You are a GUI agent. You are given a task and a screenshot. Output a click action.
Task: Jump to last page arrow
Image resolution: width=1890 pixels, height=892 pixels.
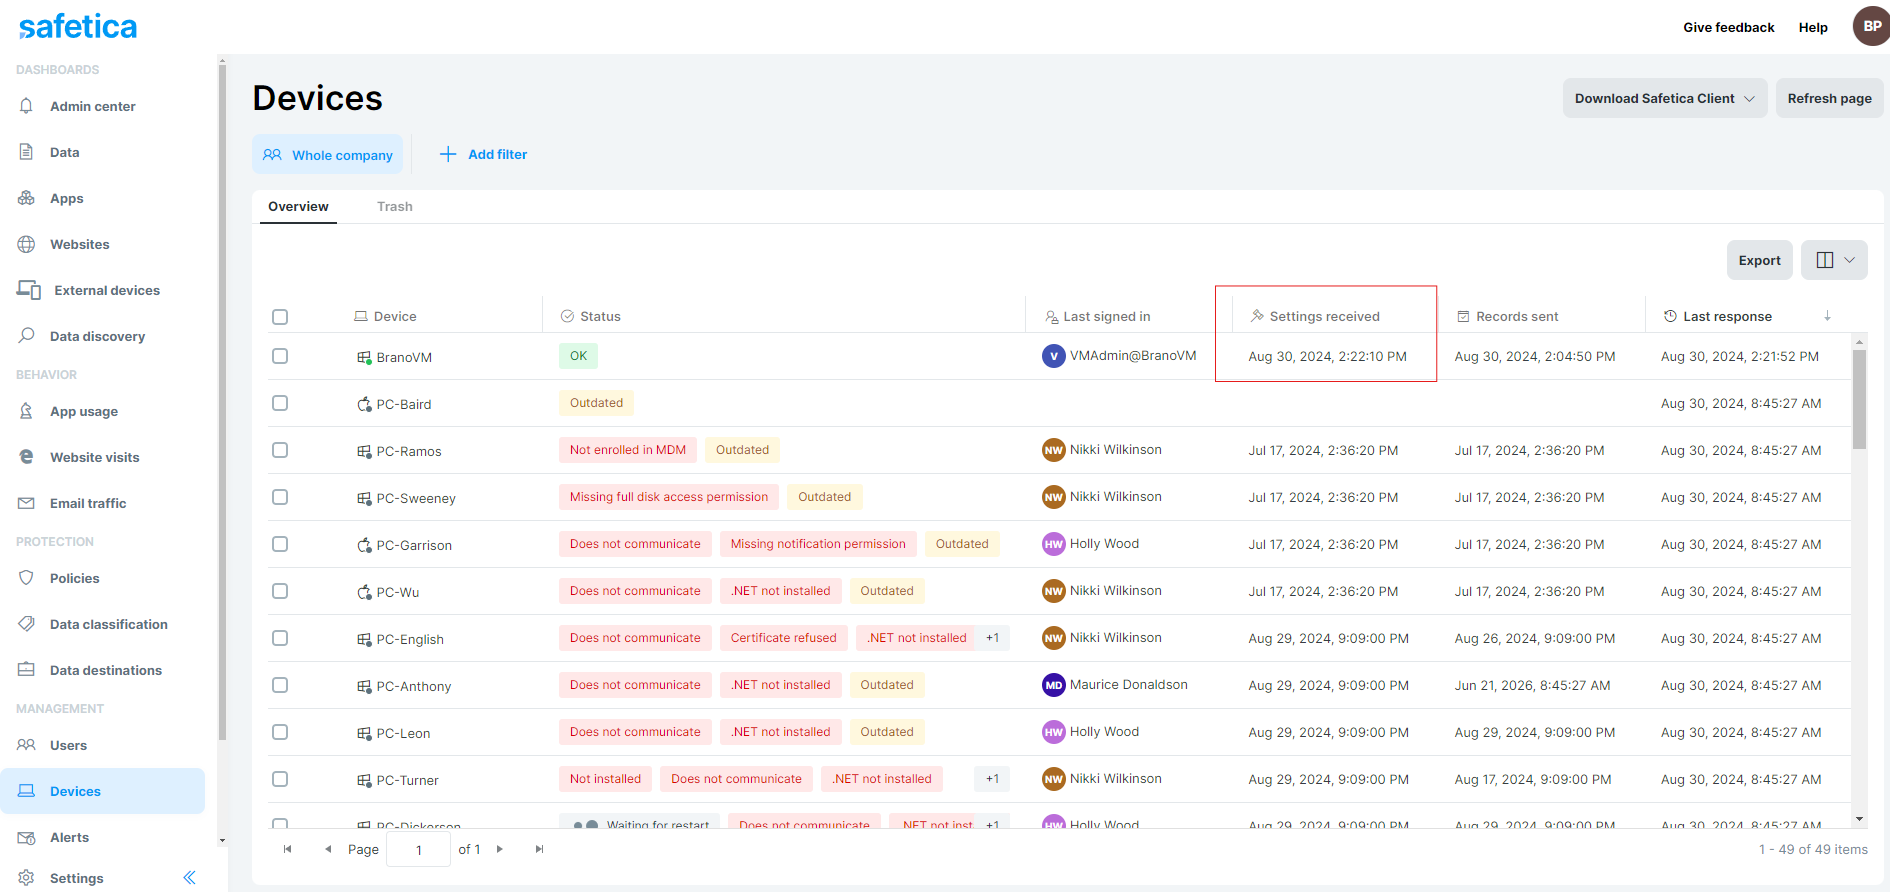[539, 849]
